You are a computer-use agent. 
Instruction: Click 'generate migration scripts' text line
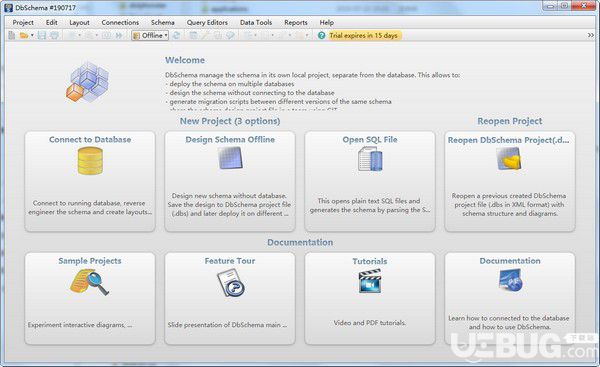(x=279, y=102)
